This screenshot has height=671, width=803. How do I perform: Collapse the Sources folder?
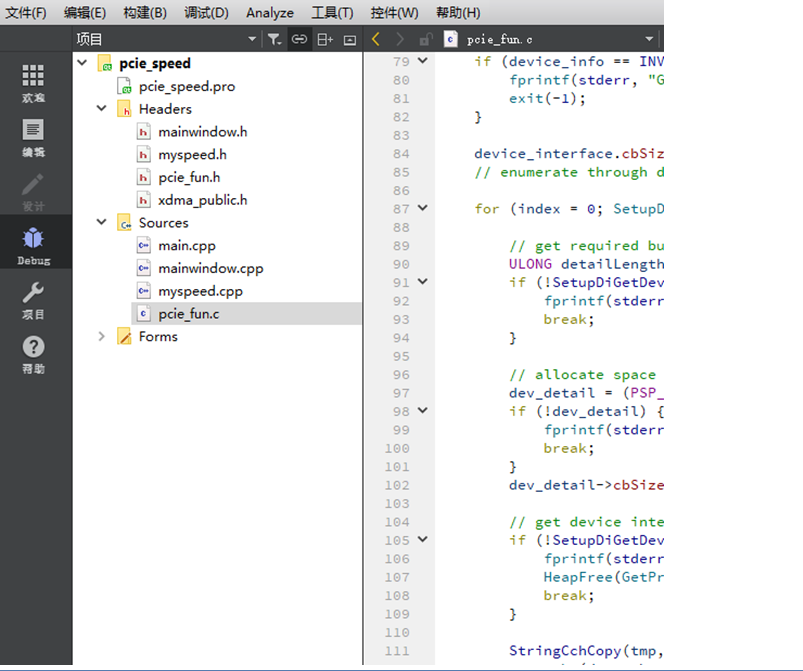pos(101,222)
